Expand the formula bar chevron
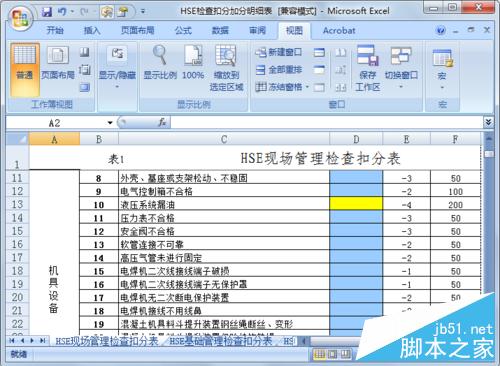This screenshot has height=366, width=500. click(x=488, y=122)
